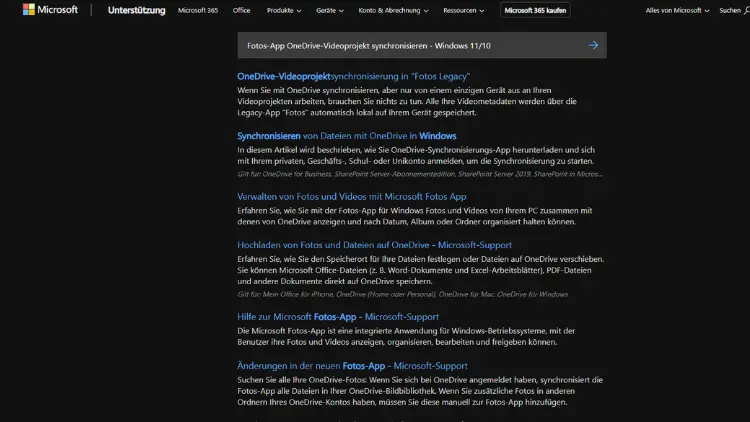The width and height of the screenshot is (750, 422).
Task: Open Synchronisieren von Dateien mit OneDrive in Windows
Action: tap(347, 136)
